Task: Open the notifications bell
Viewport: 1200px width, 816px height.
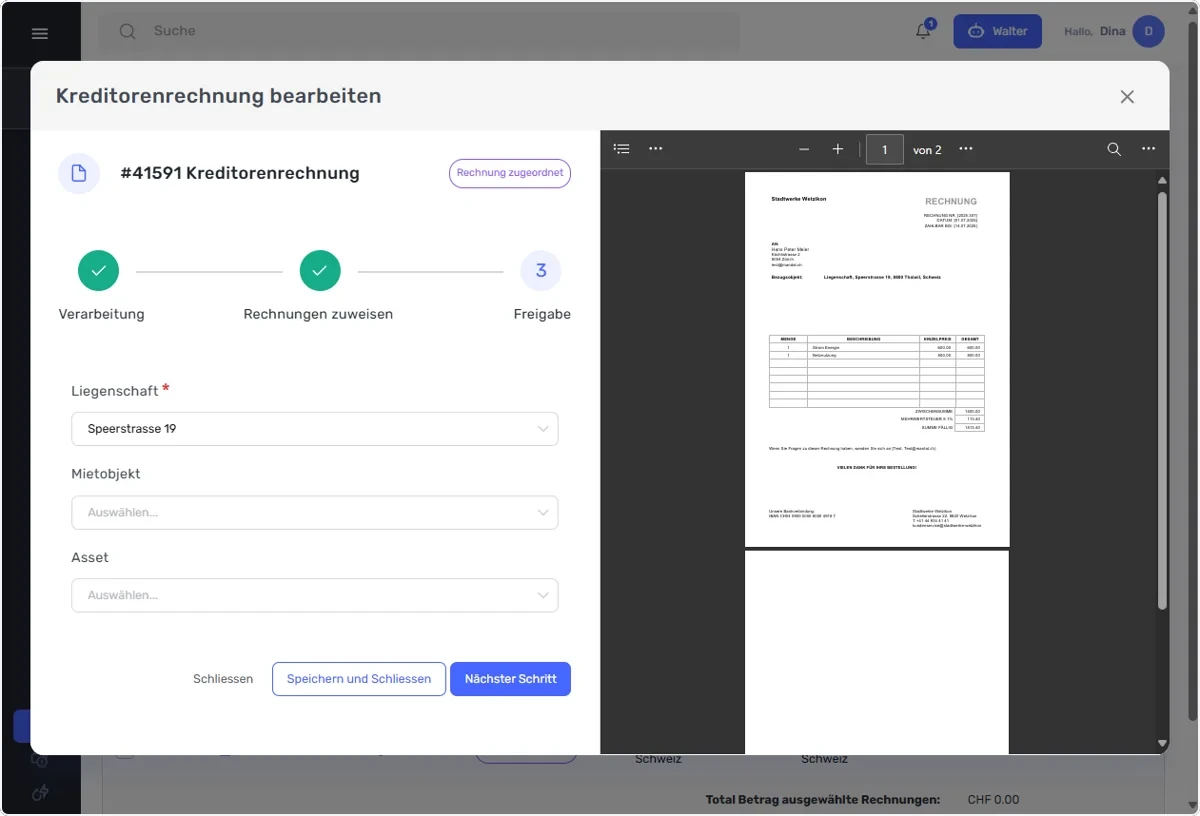Action: tap(924, 31)
